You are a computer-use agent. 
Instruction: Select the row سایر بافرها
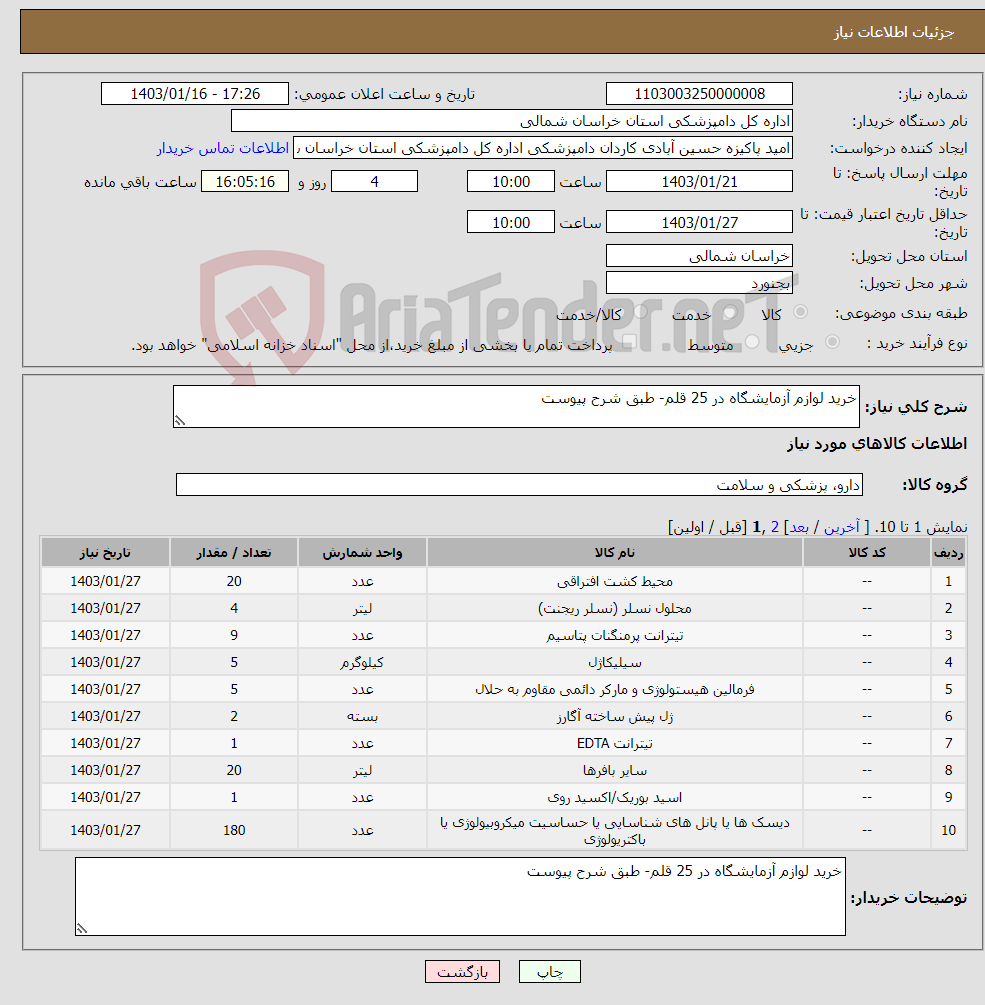tap(503, 770)
